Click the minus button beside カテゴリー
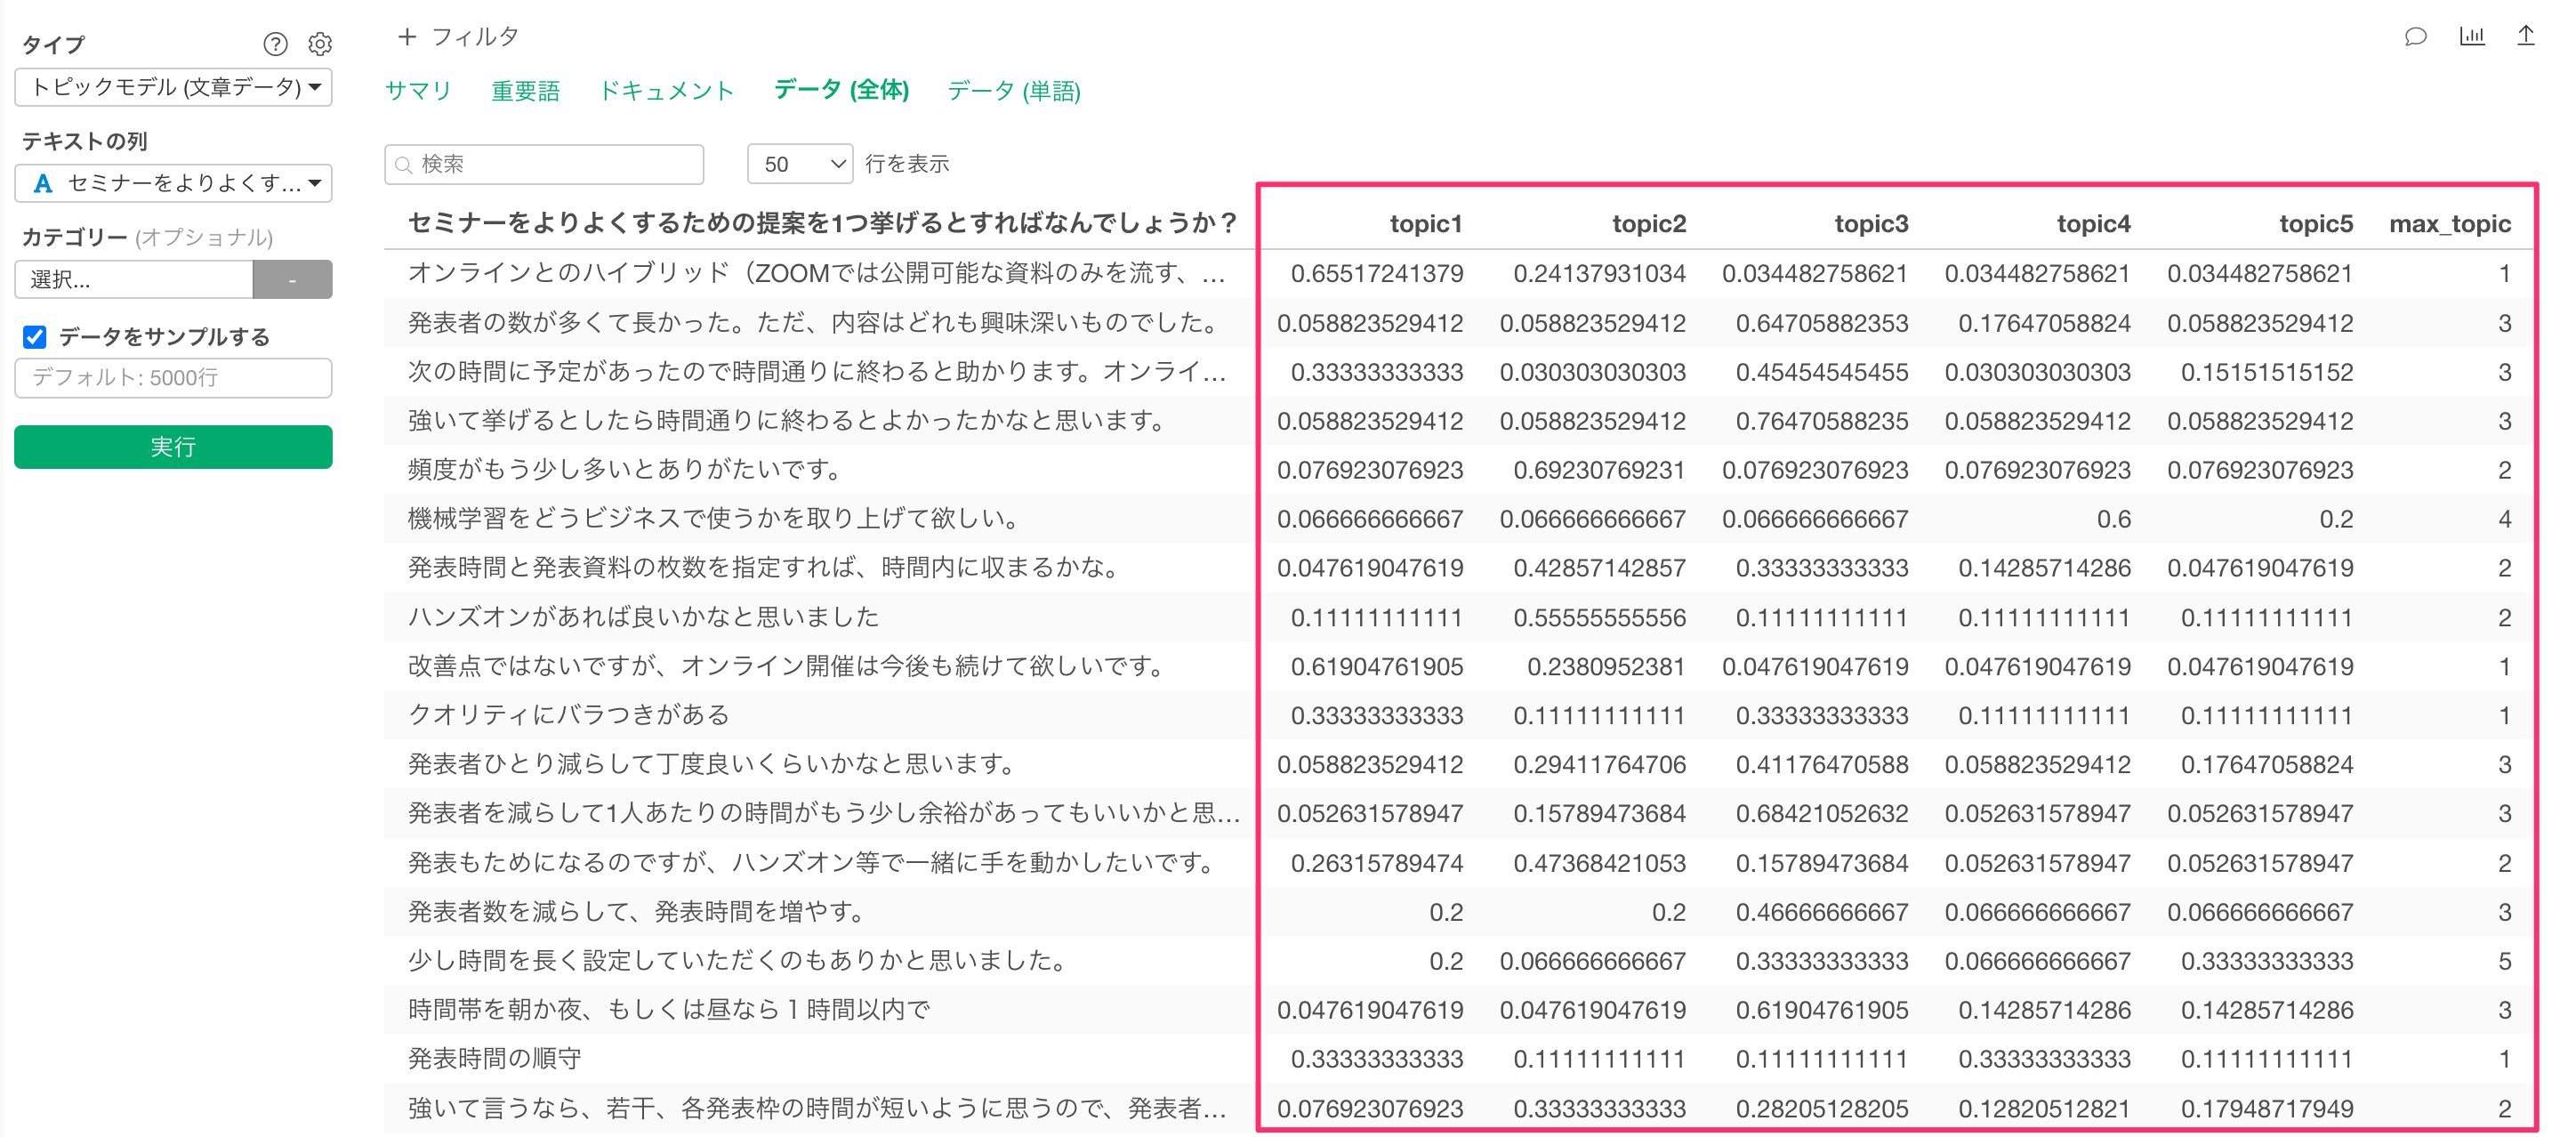Viewport: 2576px width, 1137px height. (292, 279)
